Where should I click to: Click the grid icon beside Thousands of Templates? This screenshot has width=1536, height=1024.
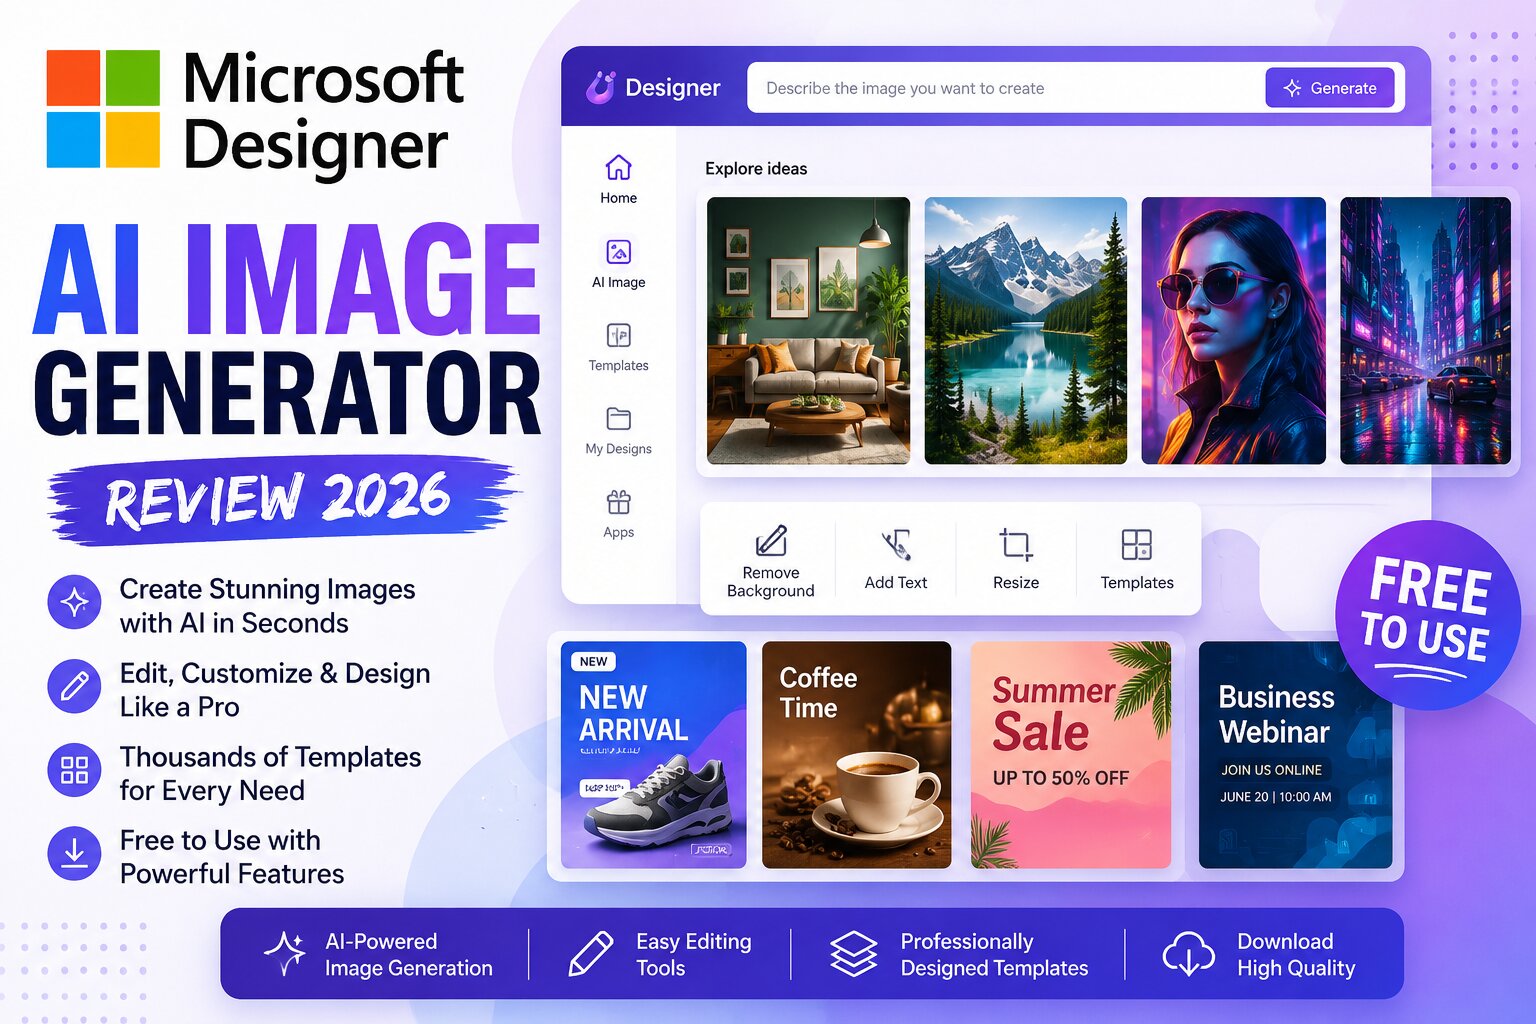tap(74, 770)
